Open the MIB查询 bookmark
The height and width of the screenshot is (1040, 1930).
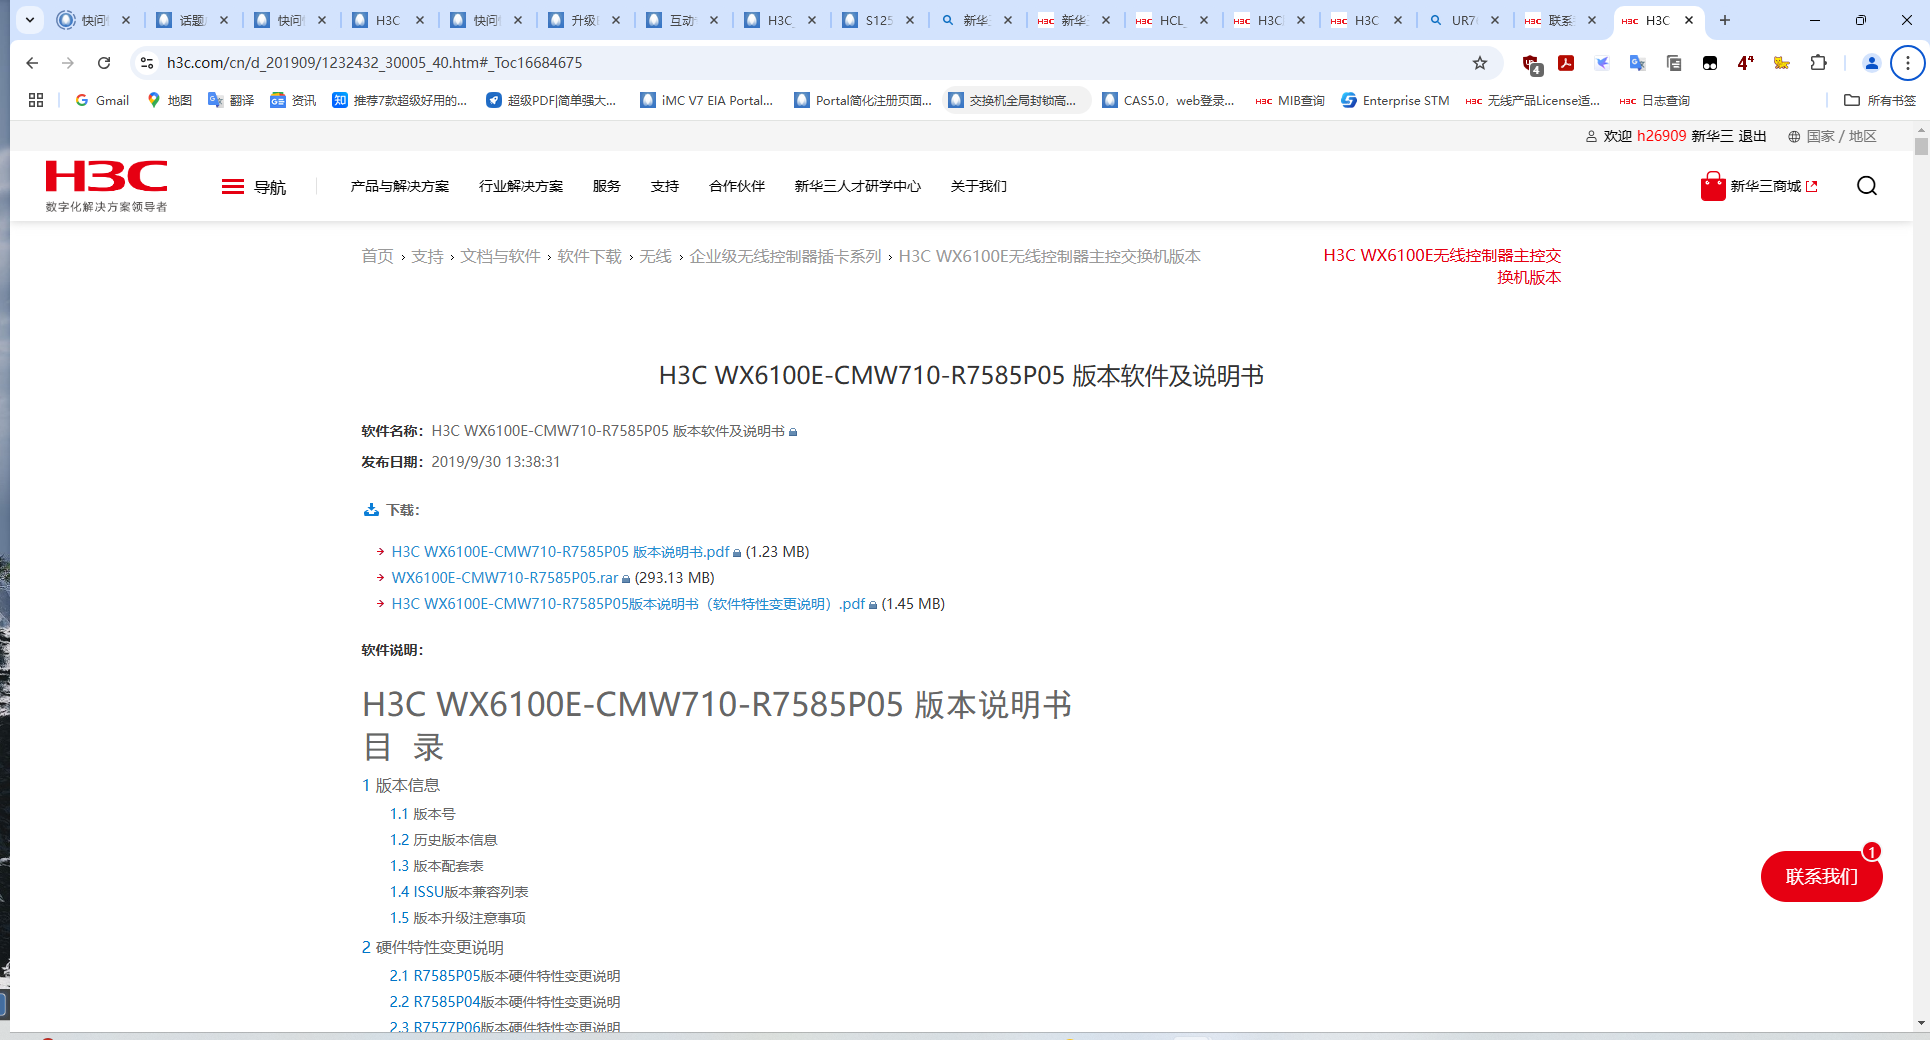tap(1289, 100)
